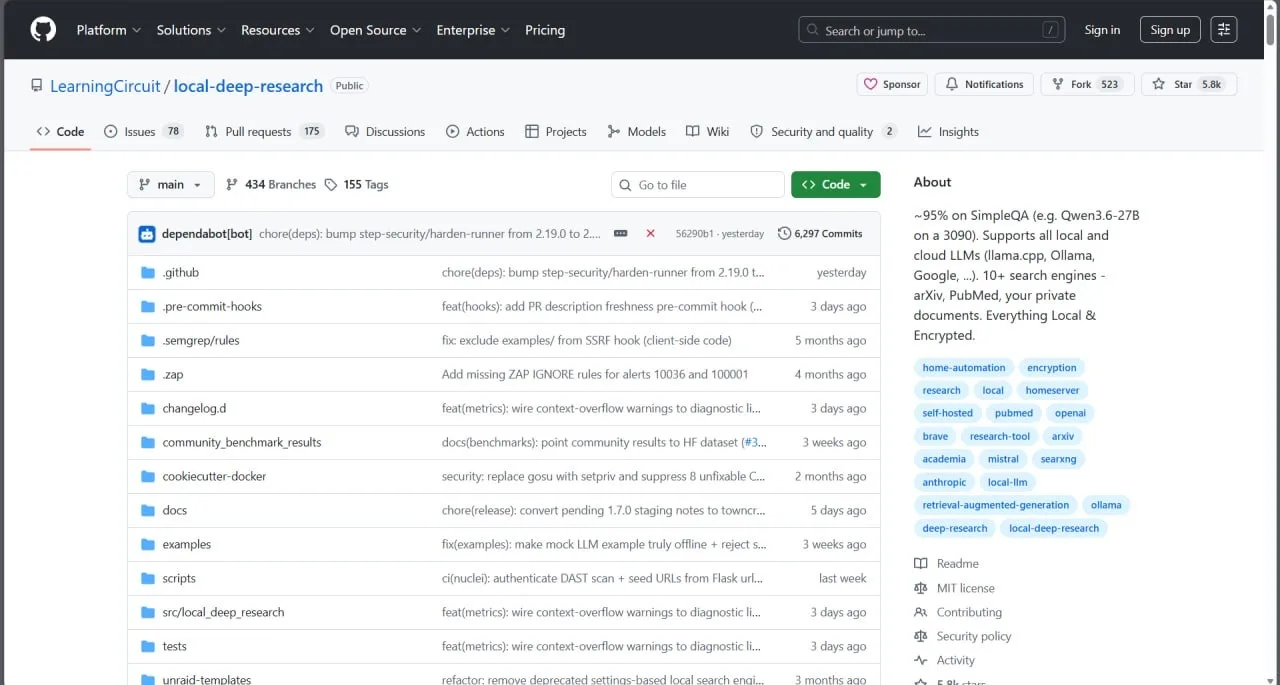Click the .pre-commit-hooks folder icon
Screen dimensions: 1280x685
[x=148, y=306]
